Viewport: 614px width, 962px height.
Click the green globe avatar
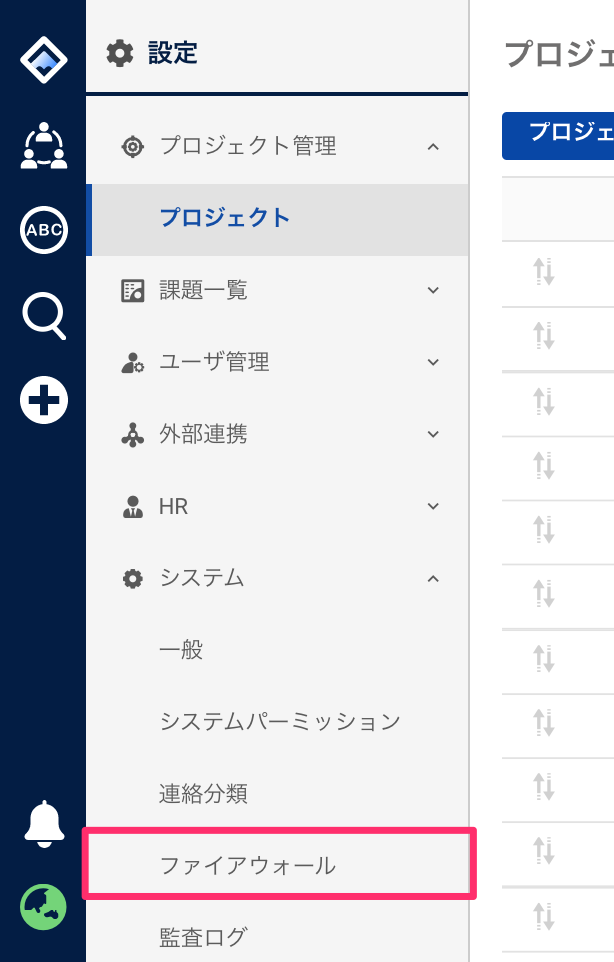click(x=44, y=907)
